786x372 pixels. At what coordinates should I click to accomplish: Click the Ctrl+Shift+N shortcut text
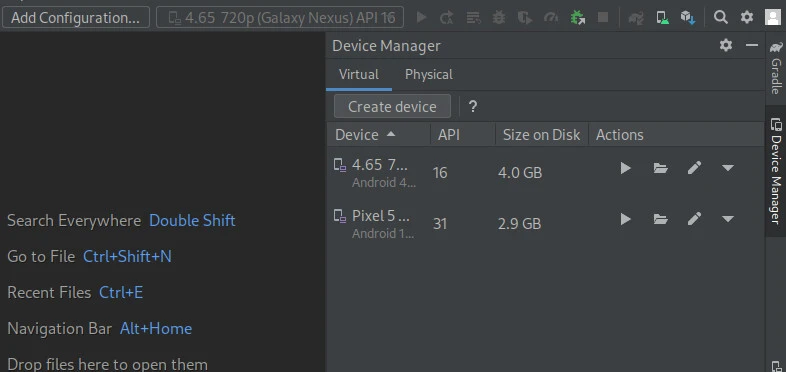point(127,257)
